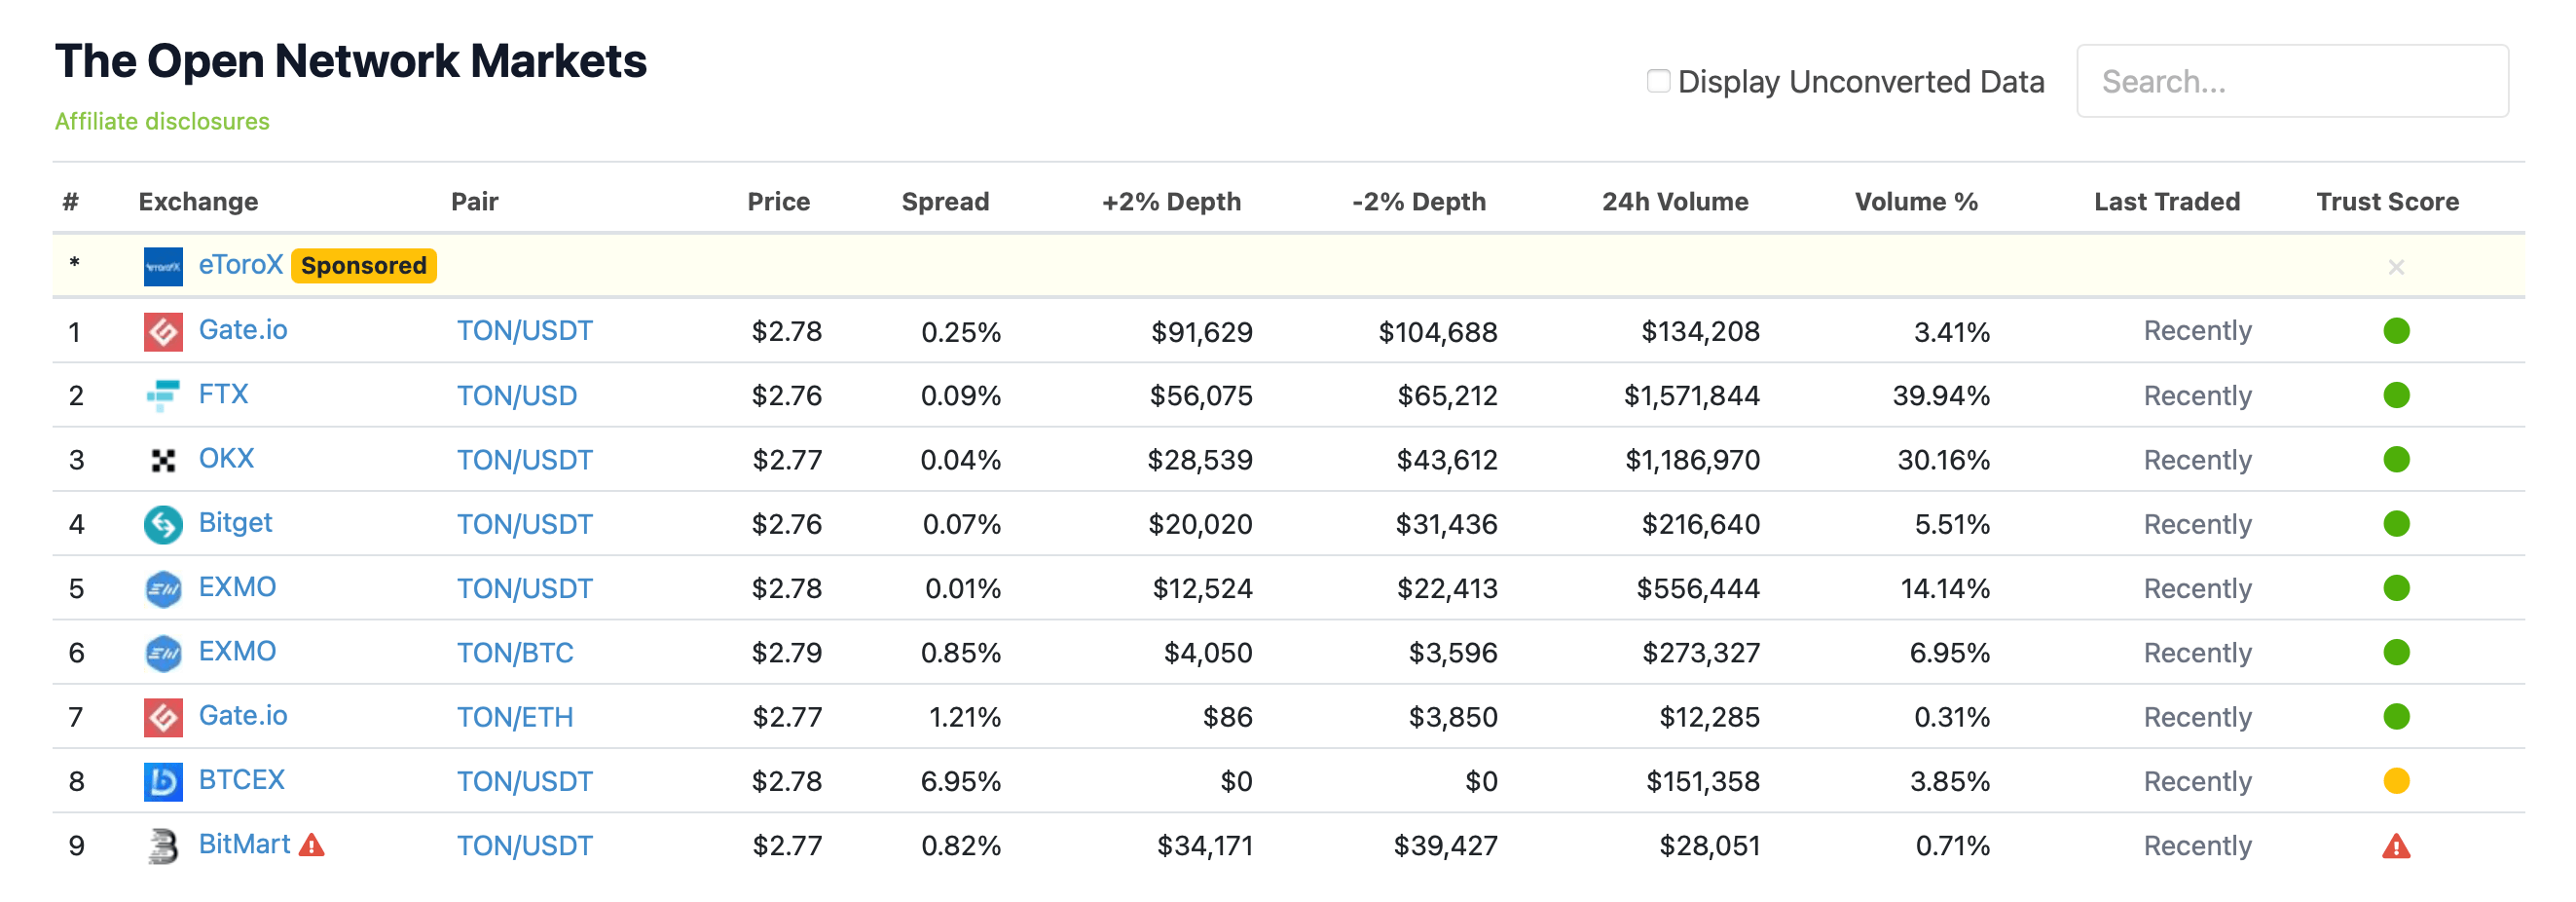
Task: Open the Gate.io TON/ETH pair link
Action: tap(514, 717)
